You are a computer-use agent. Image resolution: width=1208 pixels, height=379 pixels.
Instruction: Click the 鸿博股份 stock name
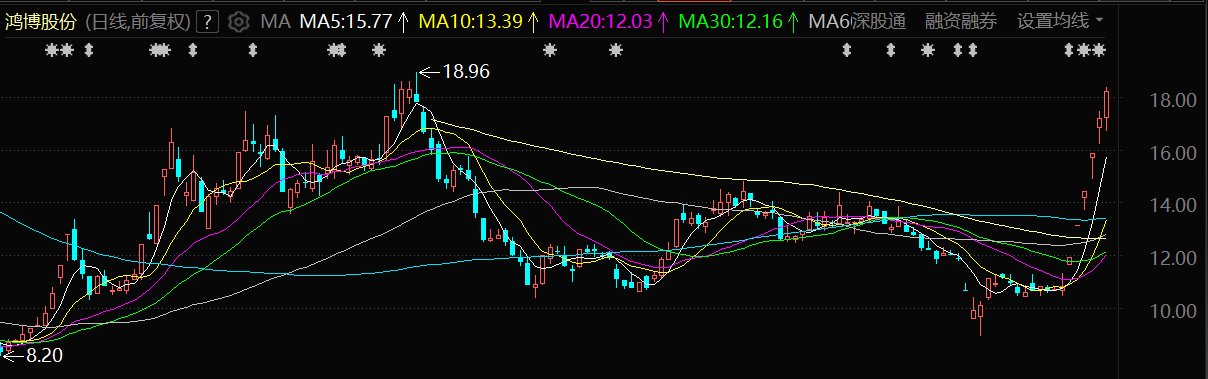(x=40, y=21)
